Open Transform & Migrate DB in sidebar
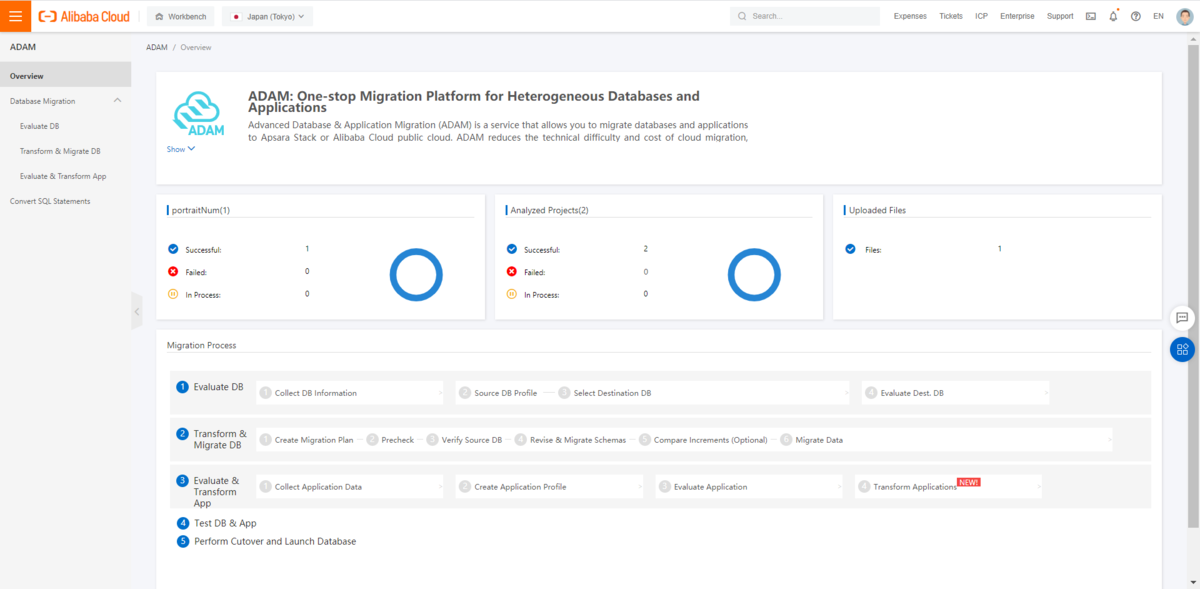 click(60, 151)
